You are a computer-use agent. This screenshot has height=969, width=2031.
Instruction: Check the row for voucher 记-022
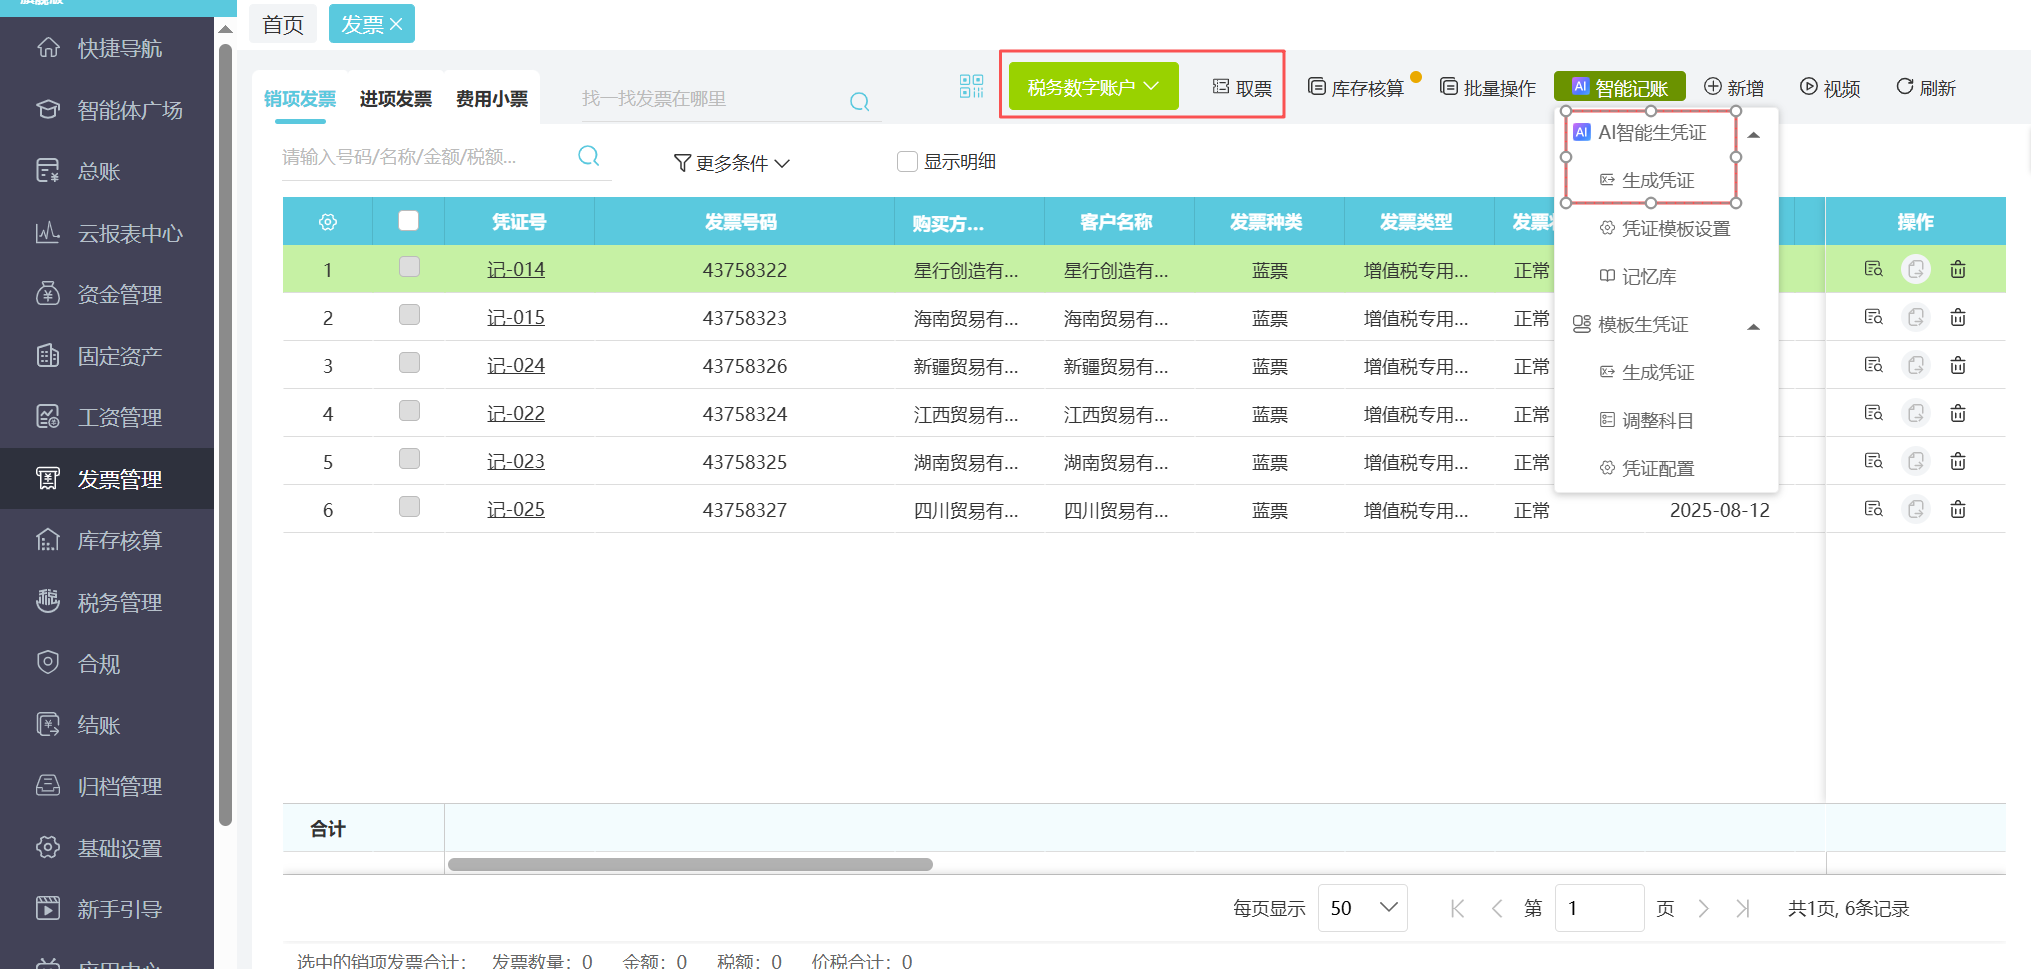tap(409, 411)
